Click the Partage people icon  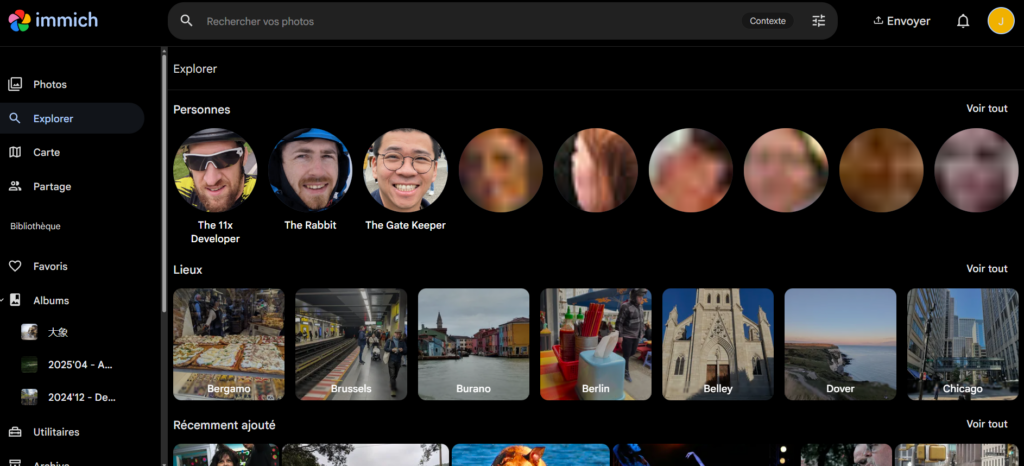click(x=14, y=186)
